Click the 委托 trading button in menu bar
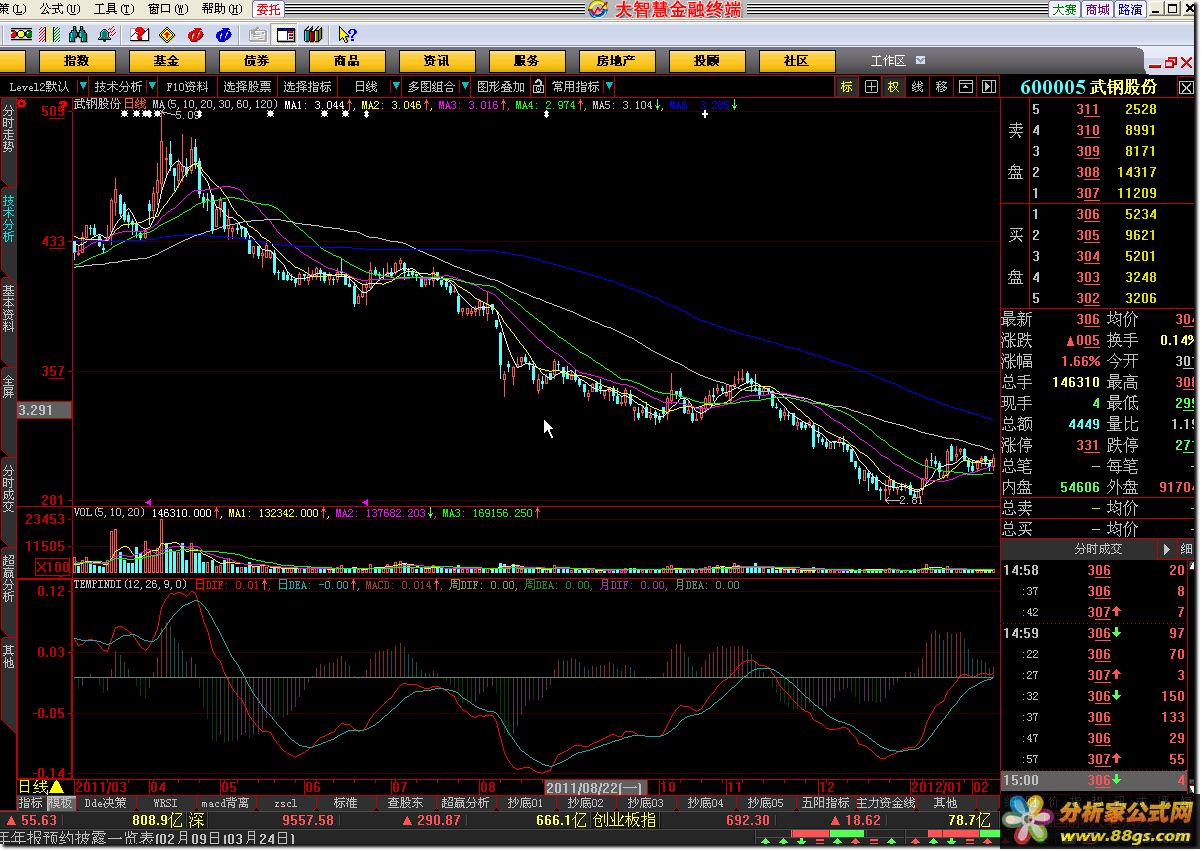The width and height of the screenshot is (1202, 851). pos(267,9)
